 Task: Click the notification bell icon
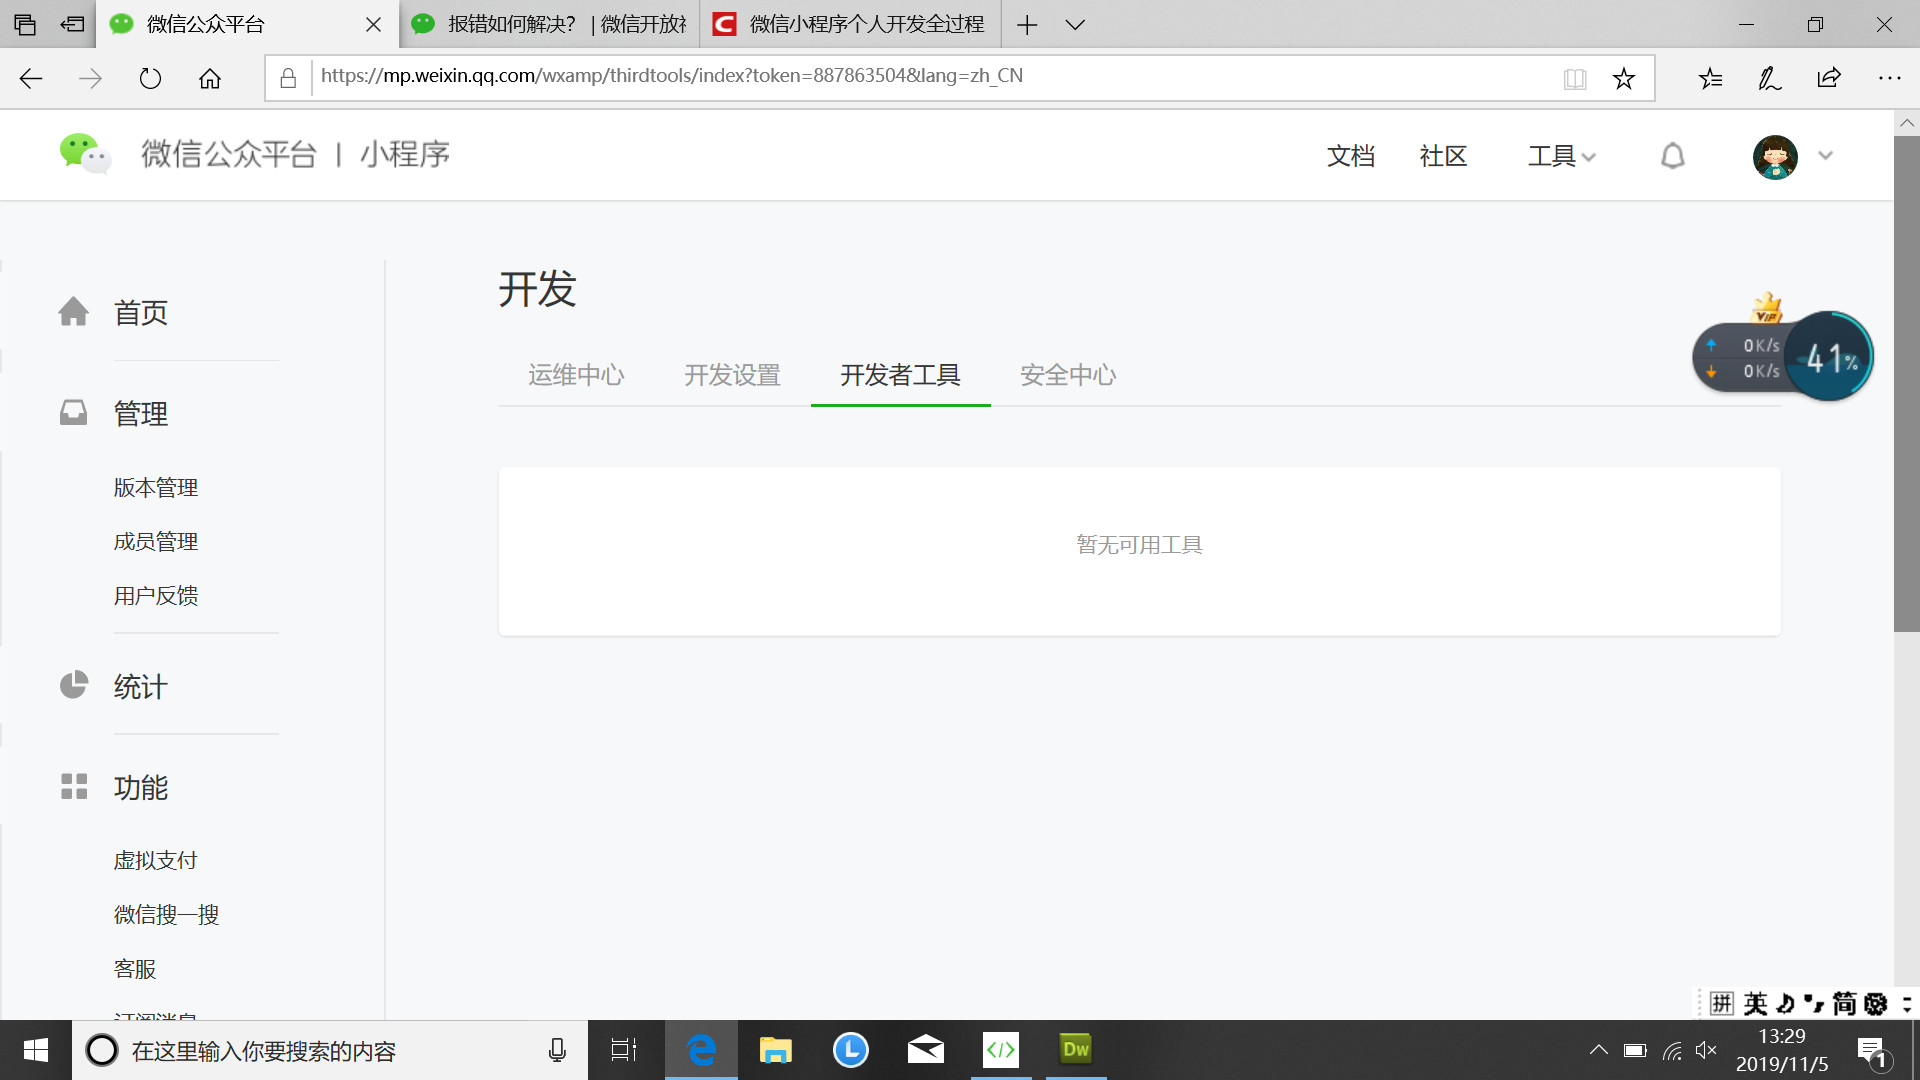[1673, 156]
